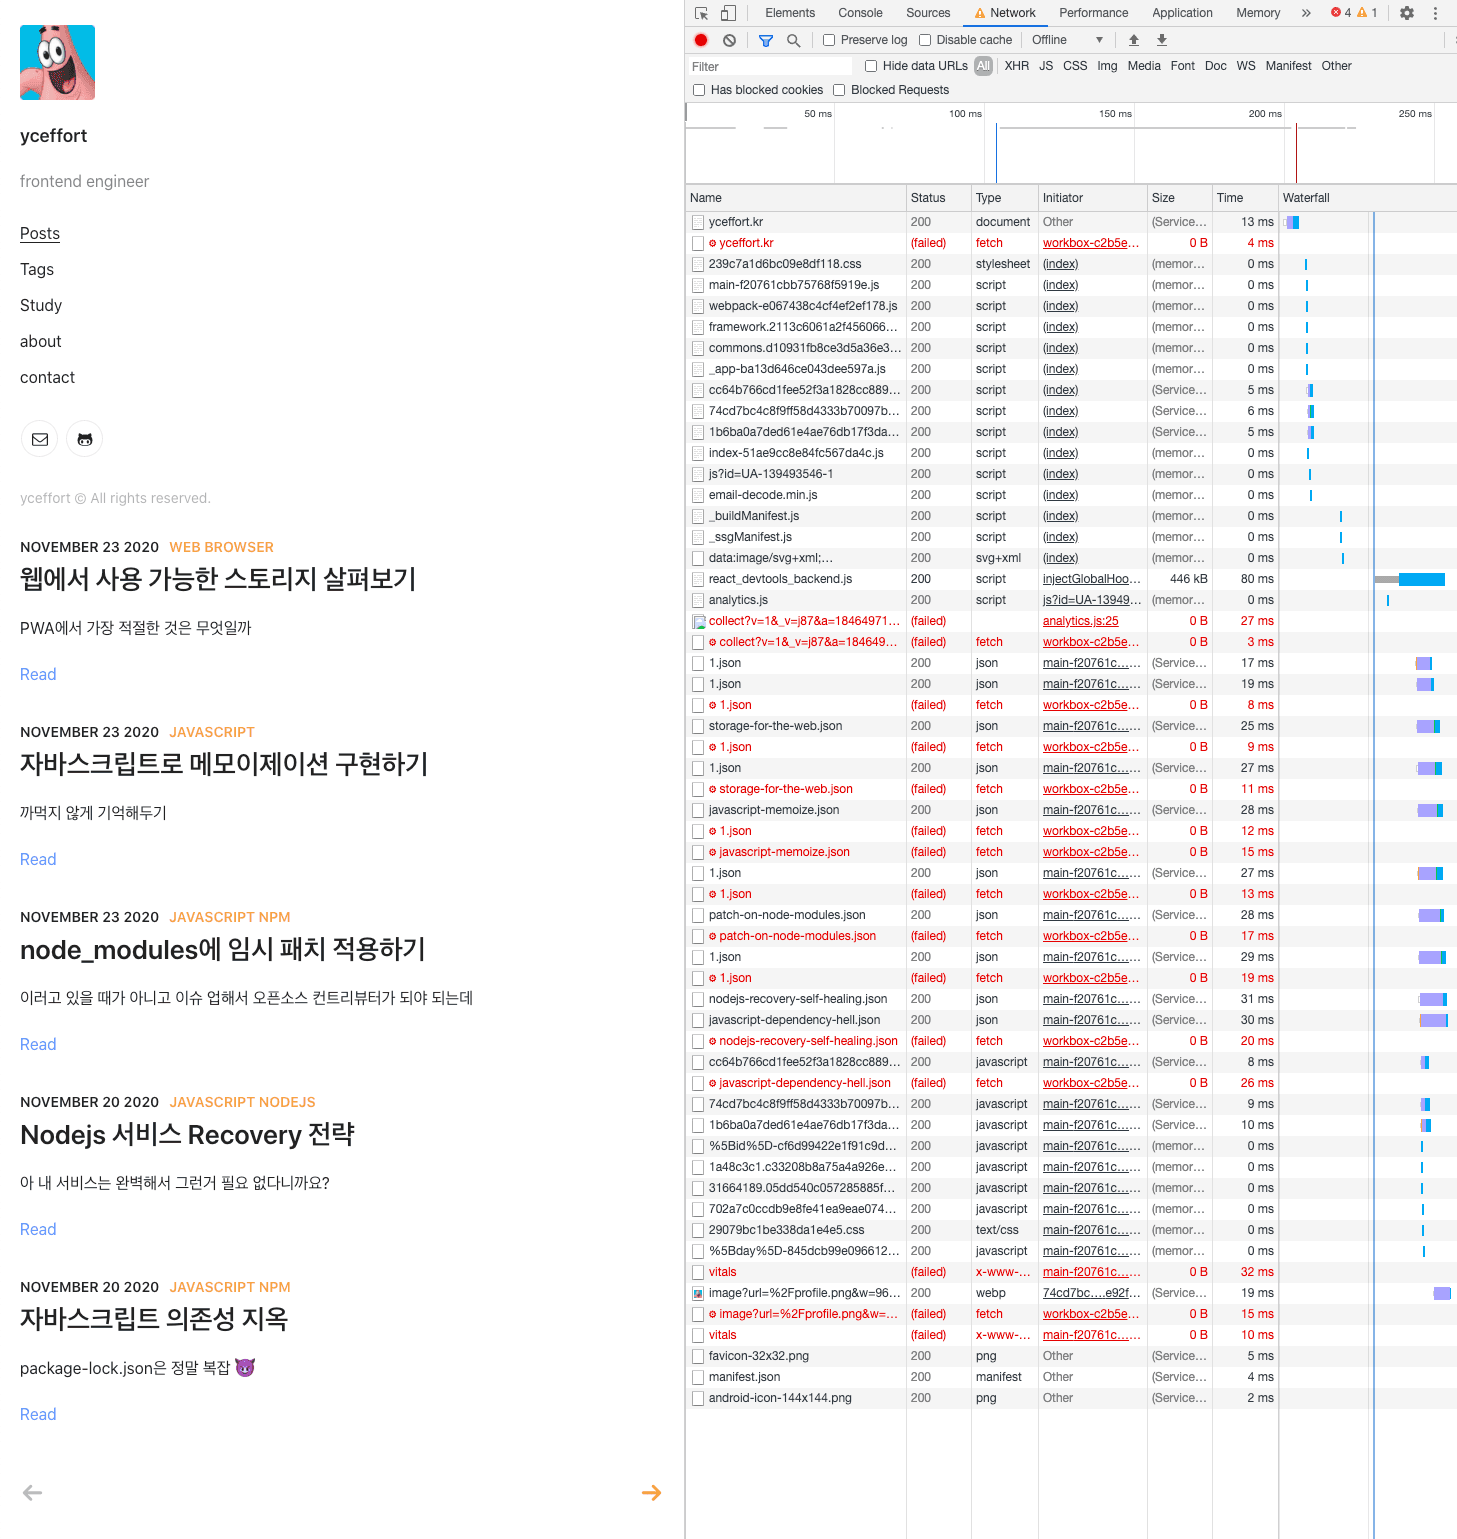Click the Filter text input
Screen dimensions: 1457x1539
click(x=770, y=66)
